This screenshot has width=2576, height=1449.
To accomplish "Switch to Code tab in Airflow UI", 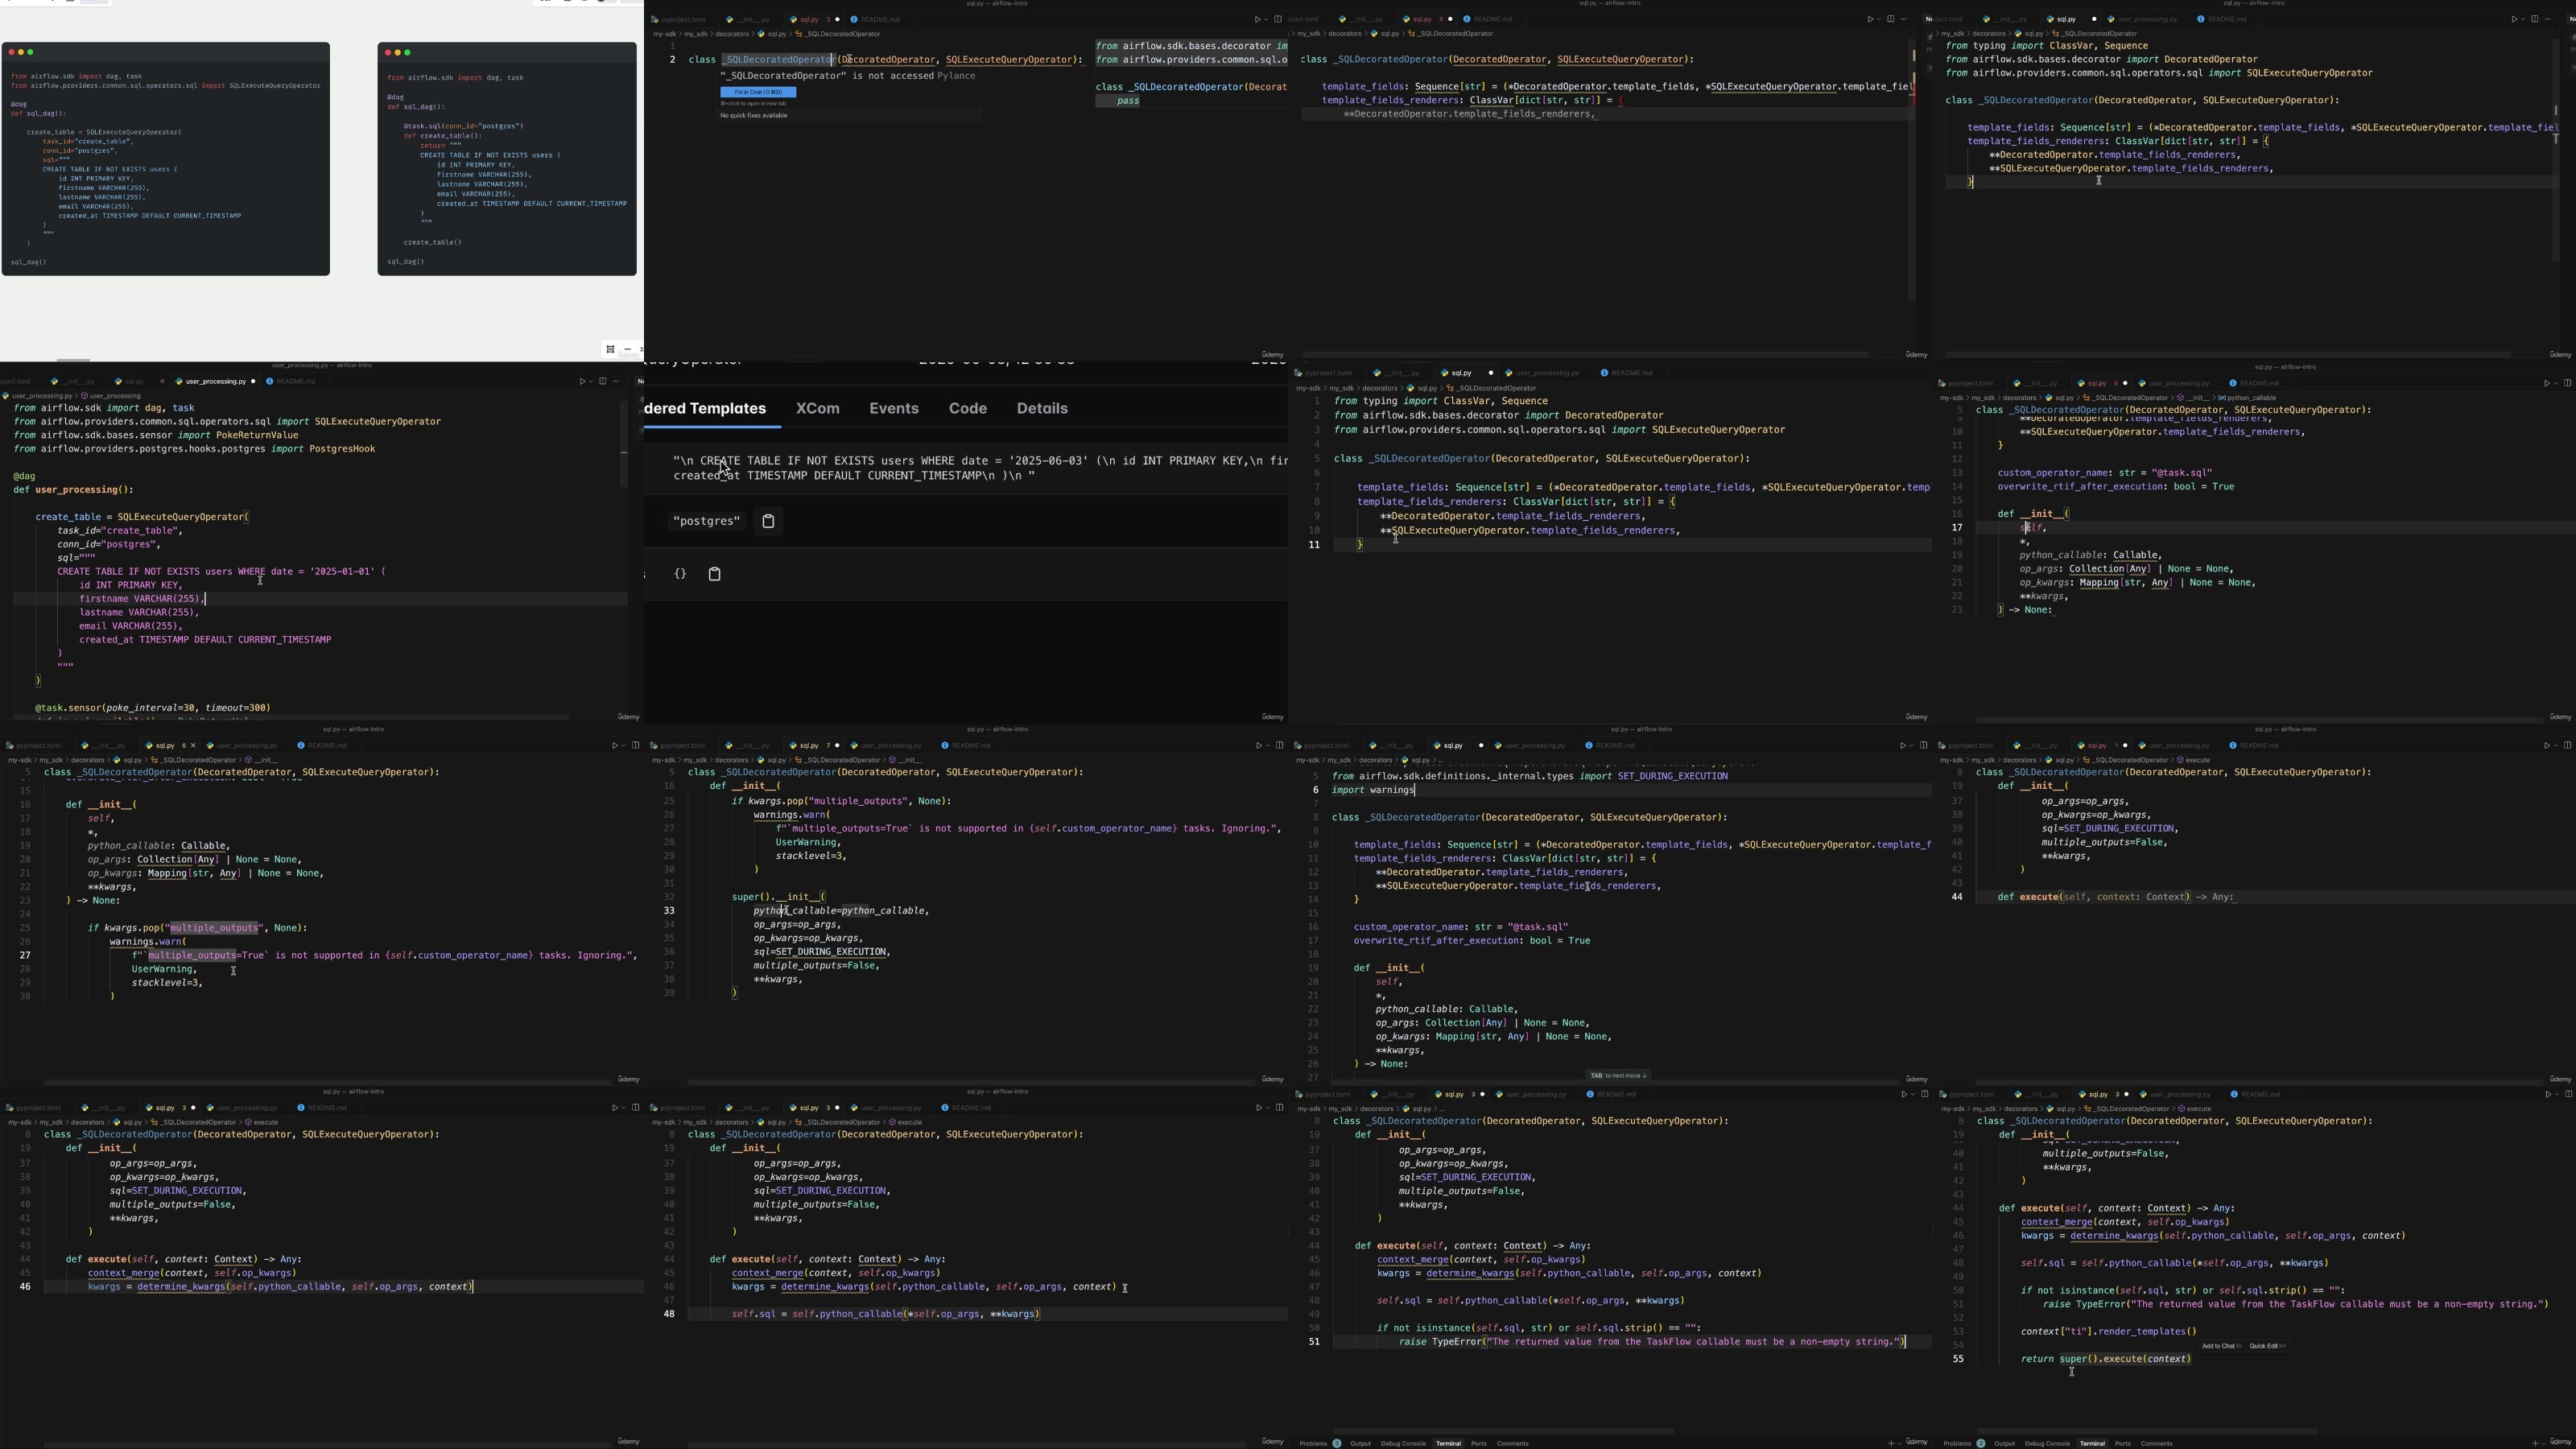I will (967, 408).
